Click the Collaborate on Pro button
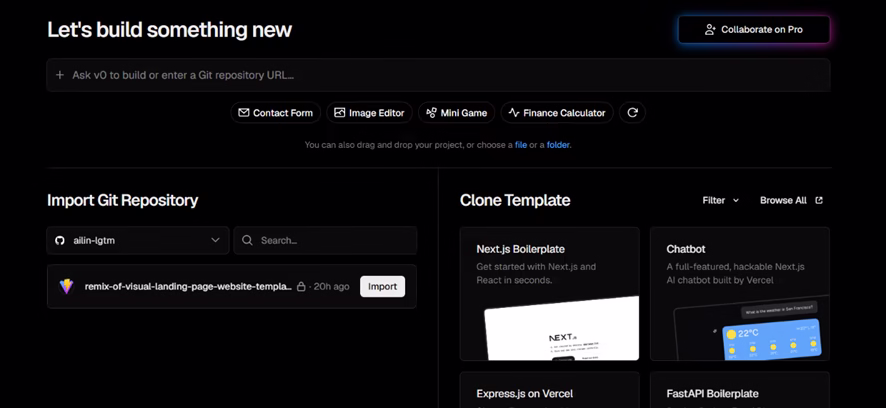Image resolution: width=886 pixels, height=408 pixels. (x=754, y=29)
